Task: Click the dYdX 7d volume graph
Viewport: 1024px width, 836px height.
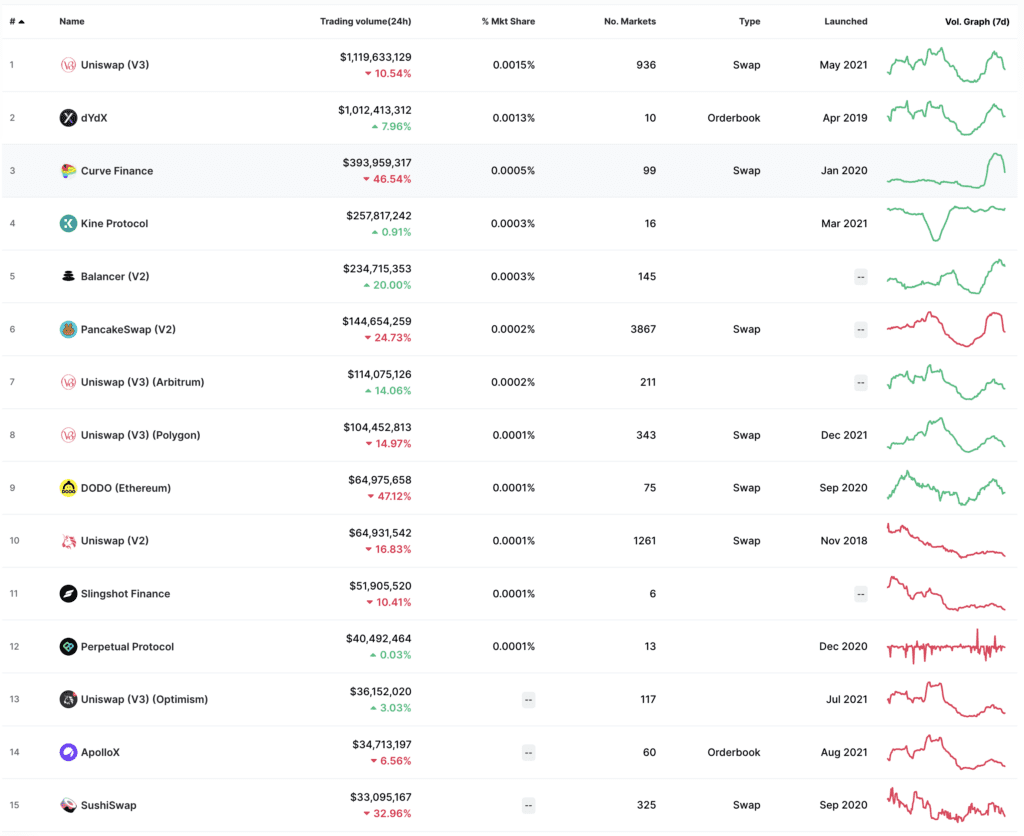Action: pos(946,118)
